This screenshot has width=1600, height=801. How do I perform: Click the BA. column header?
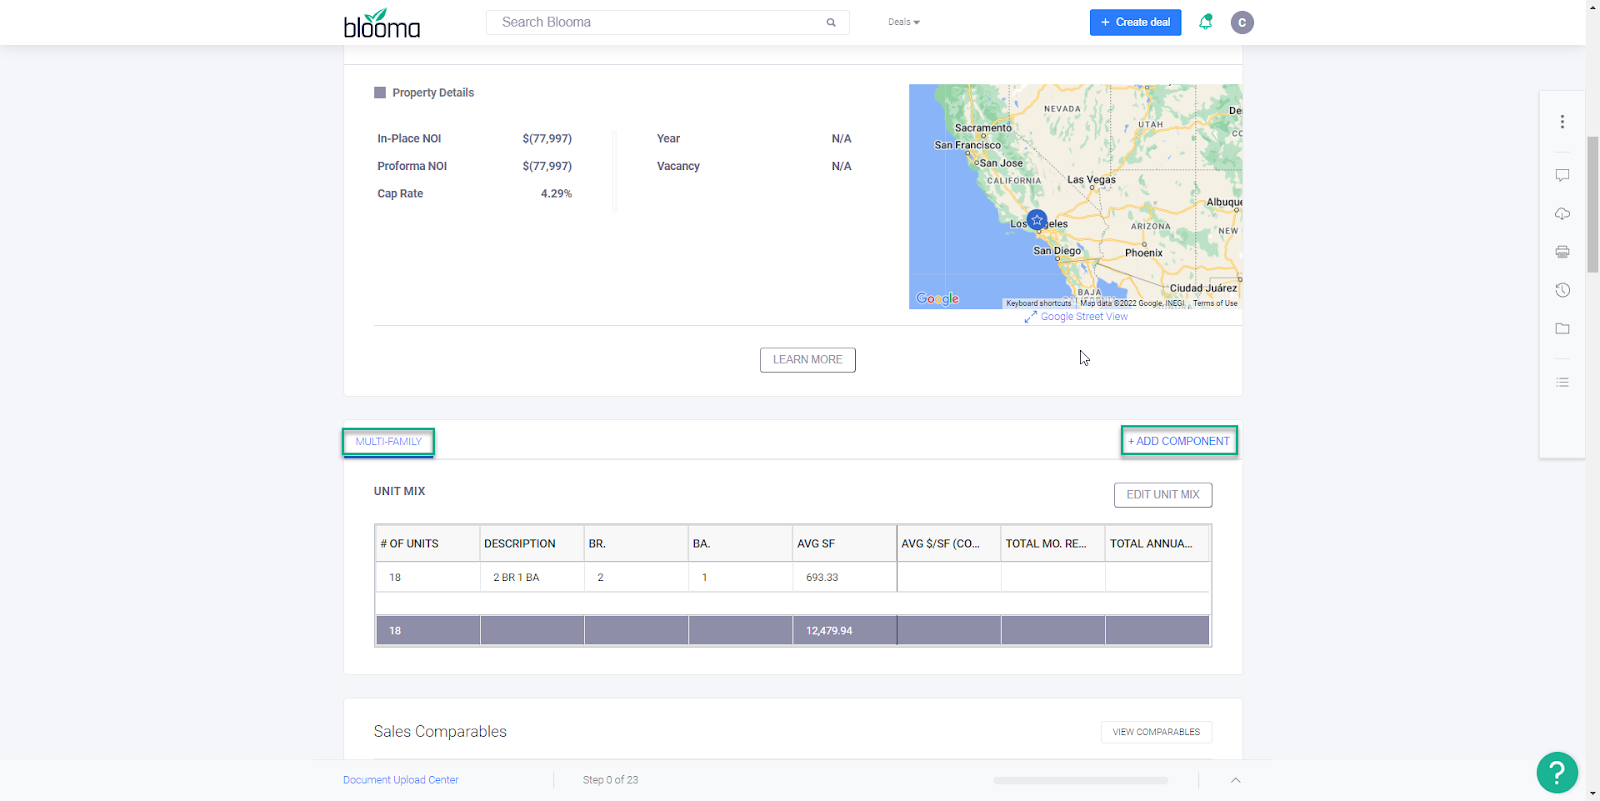pyautogui.click(x=740, y=544)
